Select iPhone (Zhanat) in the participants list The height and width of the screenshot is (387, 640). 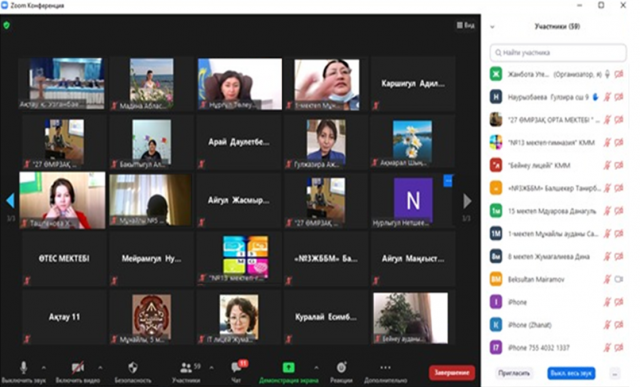(x=557, y=325)
